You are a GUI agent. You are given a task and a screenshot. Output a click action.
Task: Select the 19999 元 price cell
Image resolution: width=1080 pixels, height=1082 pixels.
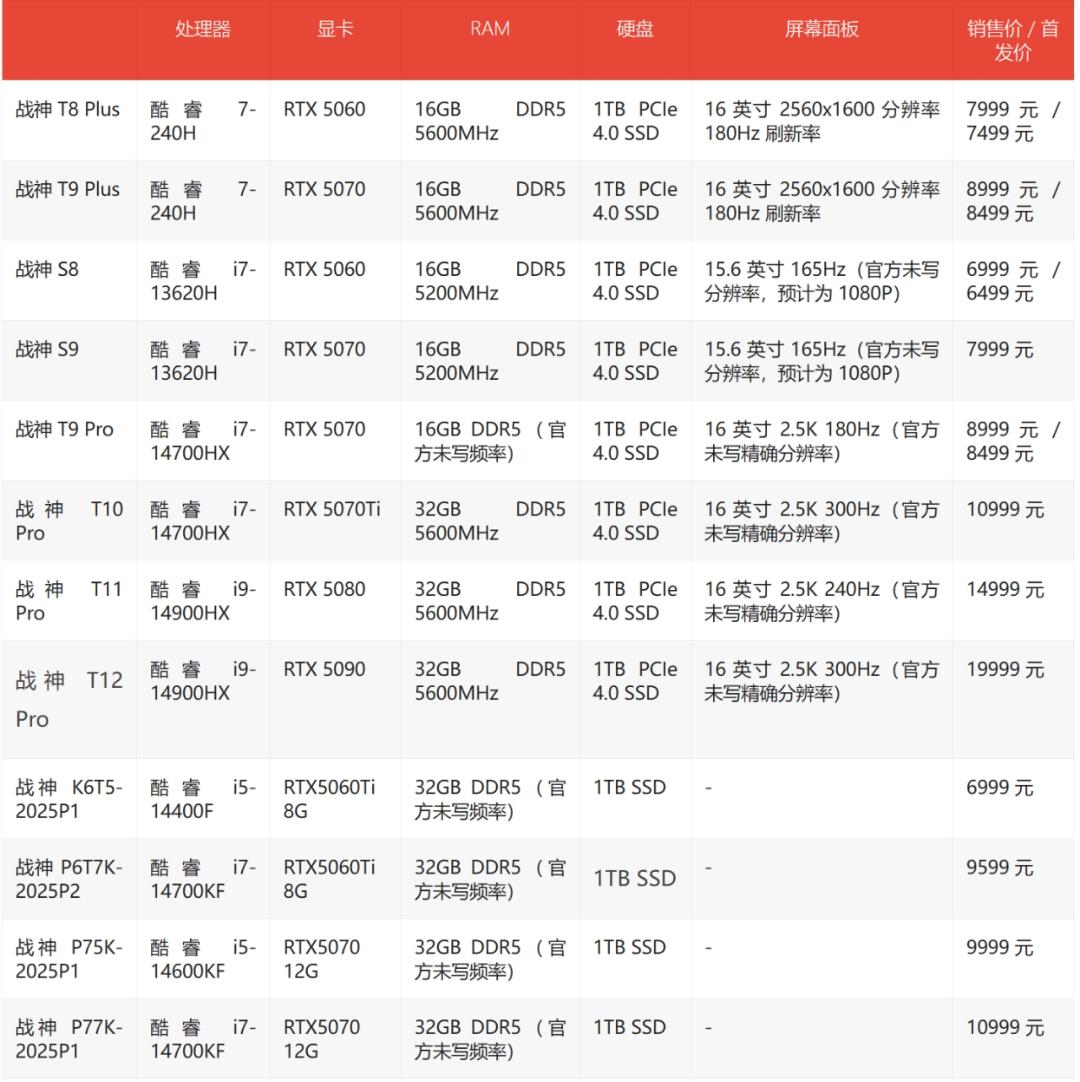pos(1005,669)
